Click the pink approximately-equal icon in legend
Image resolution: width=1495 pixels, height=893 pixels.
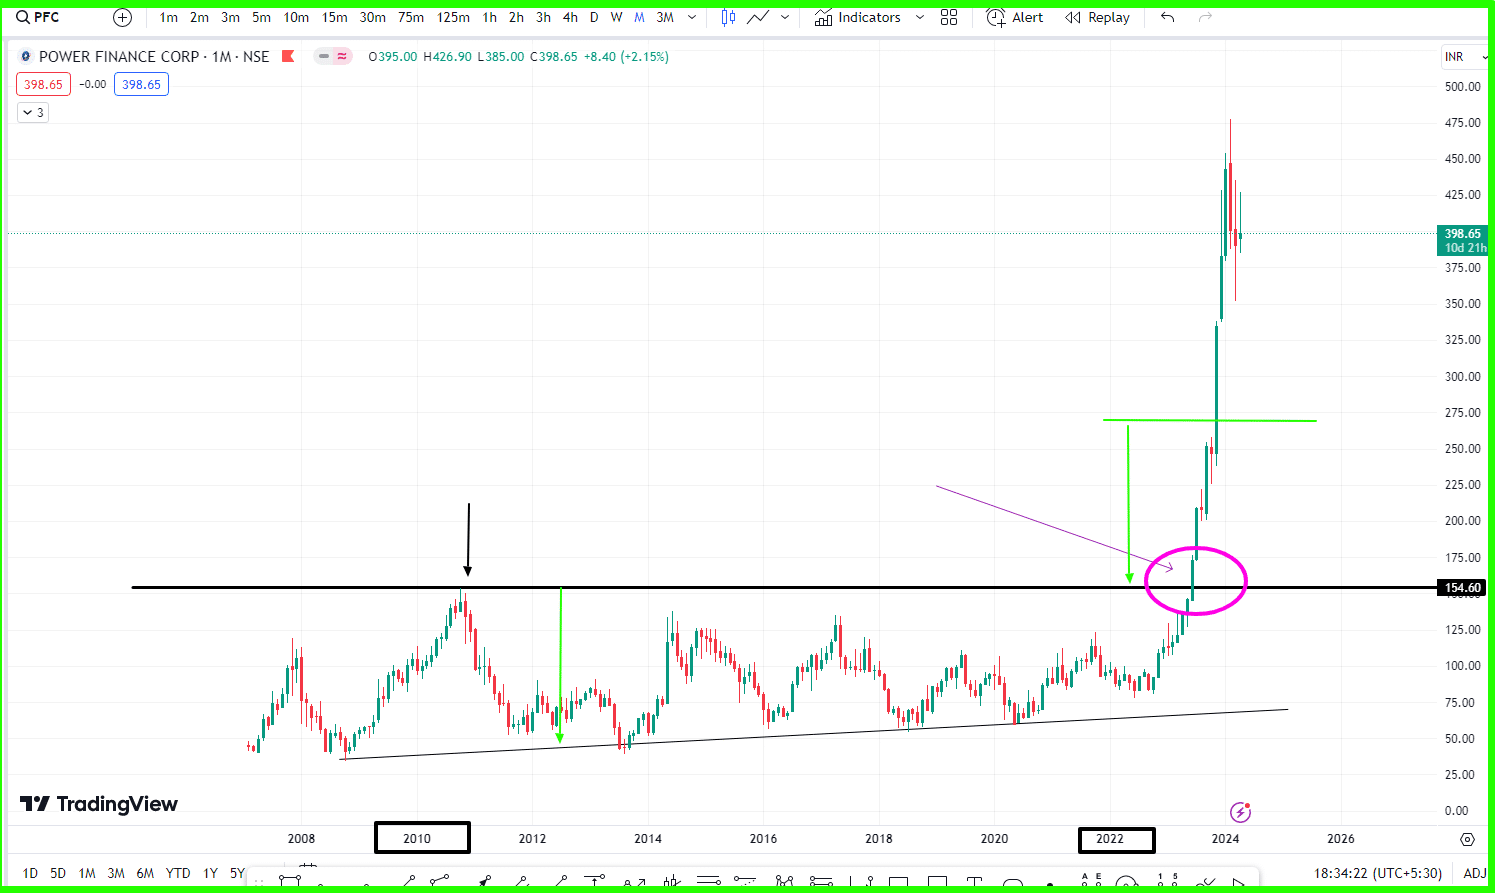pyautogui.click(x=342, y=57)
